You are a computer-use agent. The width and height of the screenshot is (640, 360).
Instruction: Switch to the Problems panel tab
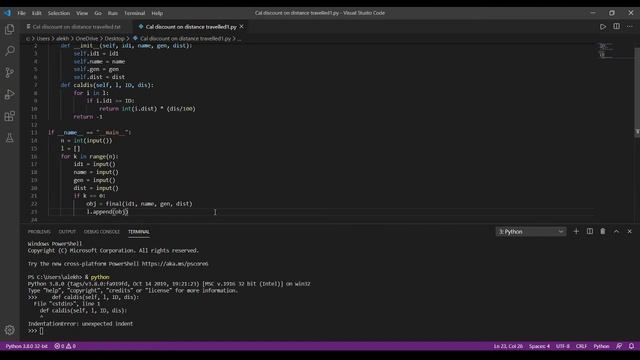(39, 231)
